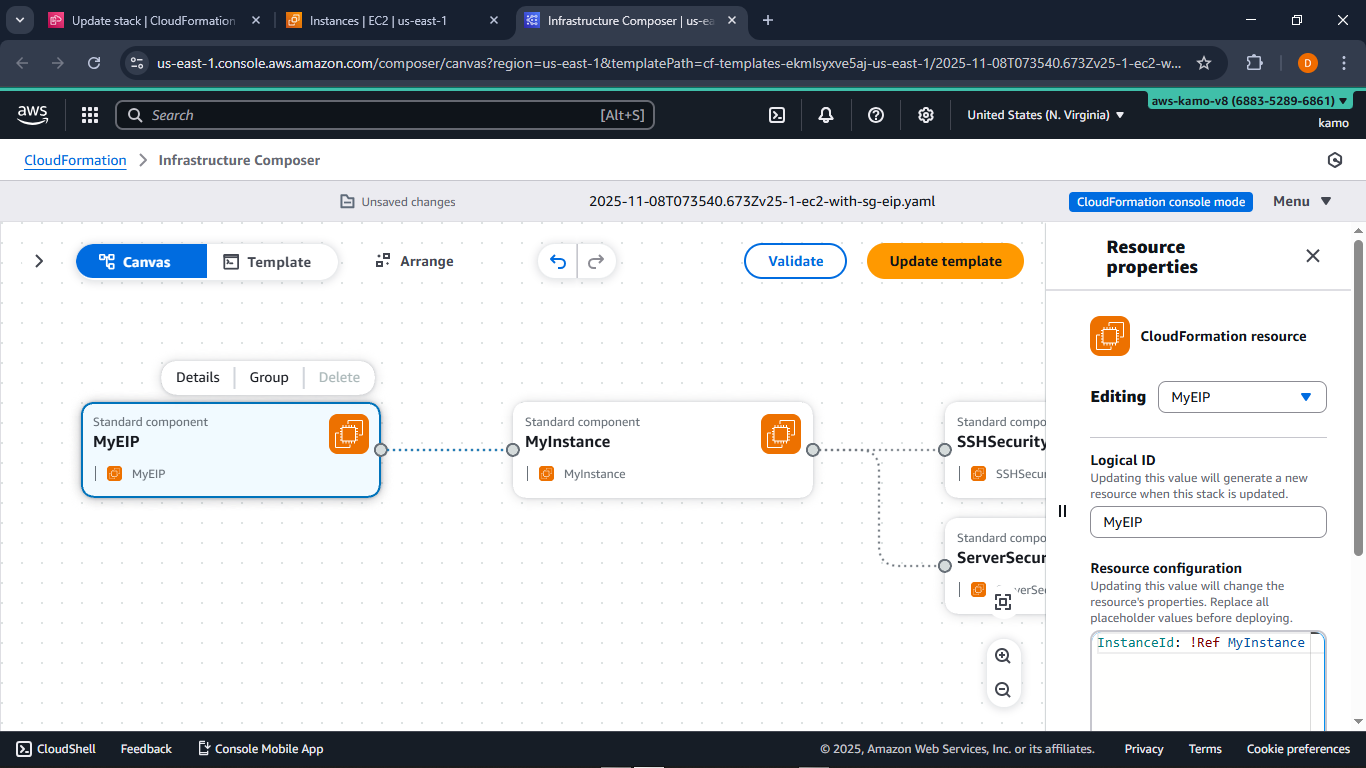Expand the left components panel
Image resolution: width=1366 pixels, height=768 pixels.
tap(39, 261)
